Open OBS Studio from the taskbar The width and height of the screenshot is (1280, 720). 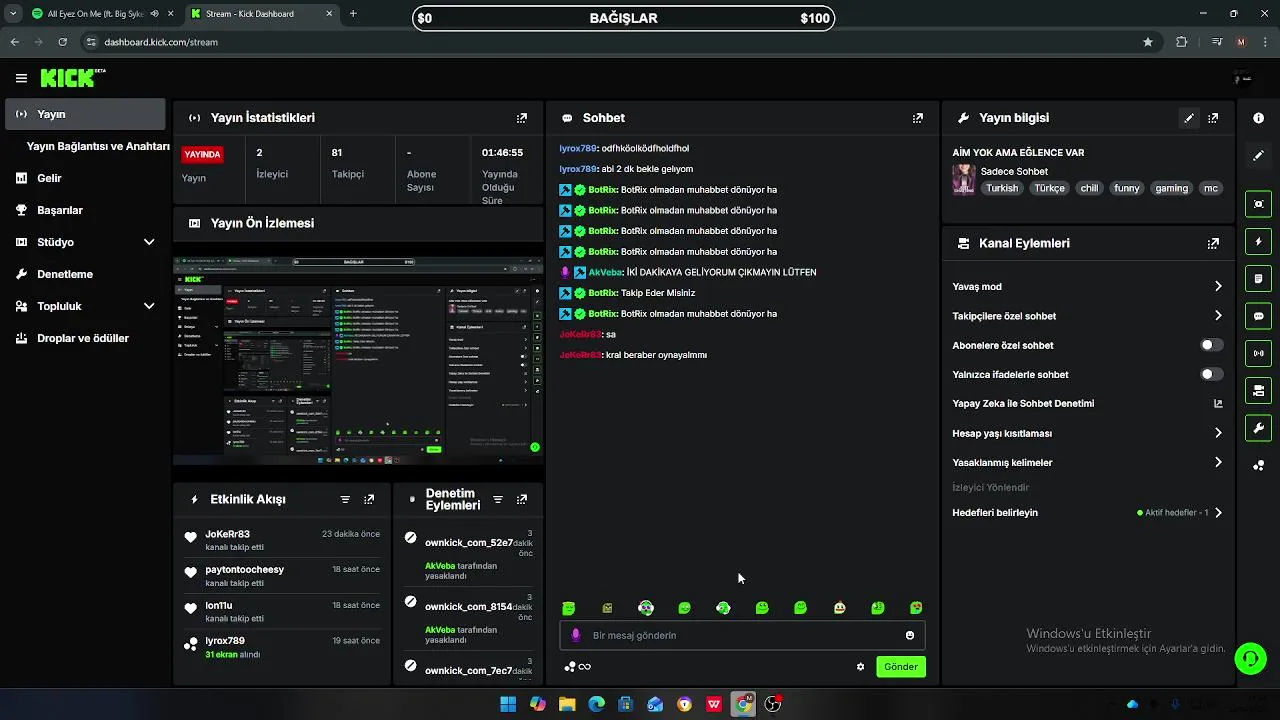(772, 704)
